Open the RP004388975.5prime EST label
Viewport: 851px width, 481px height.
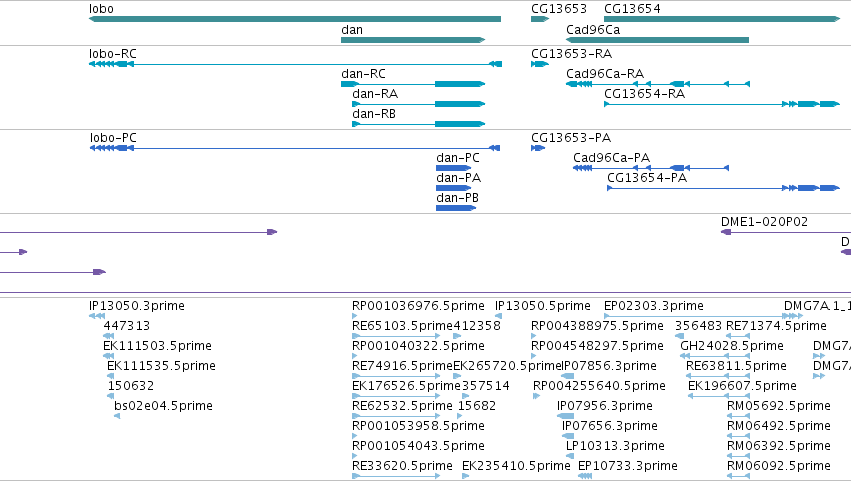tap(597, 326)
